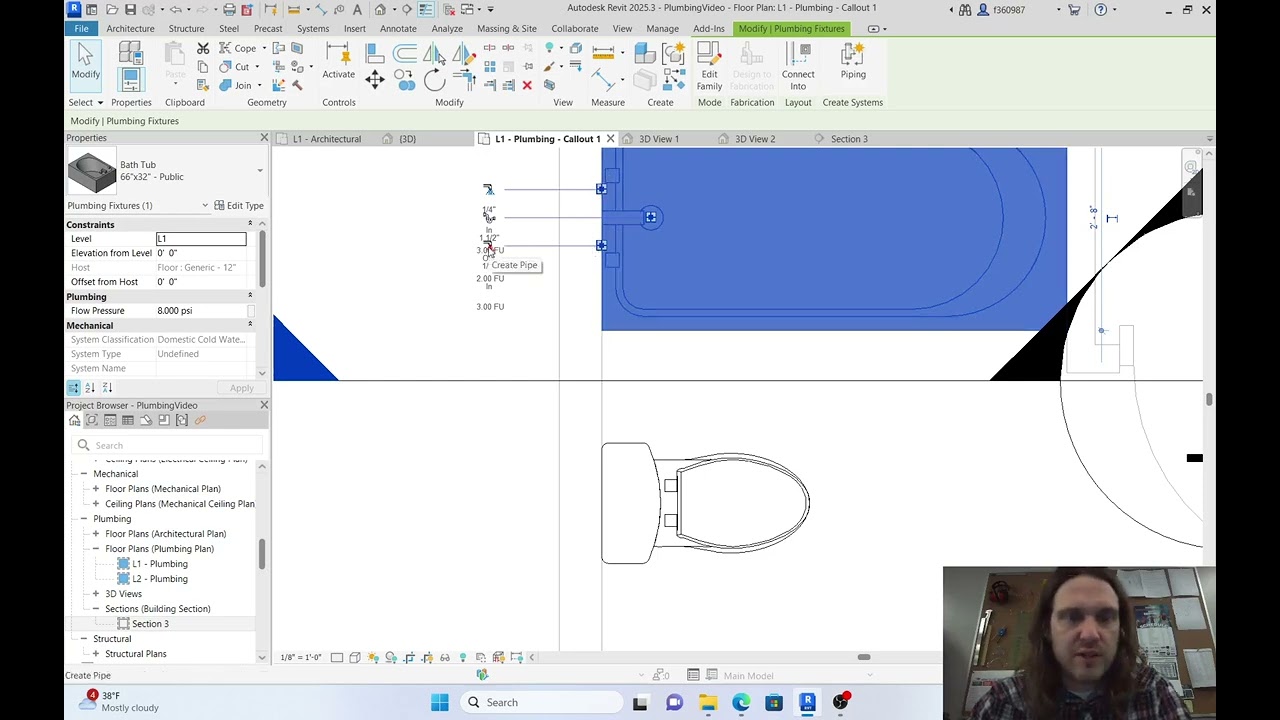
Task: Click the Piping icon
Action: (x=853, y=60)
